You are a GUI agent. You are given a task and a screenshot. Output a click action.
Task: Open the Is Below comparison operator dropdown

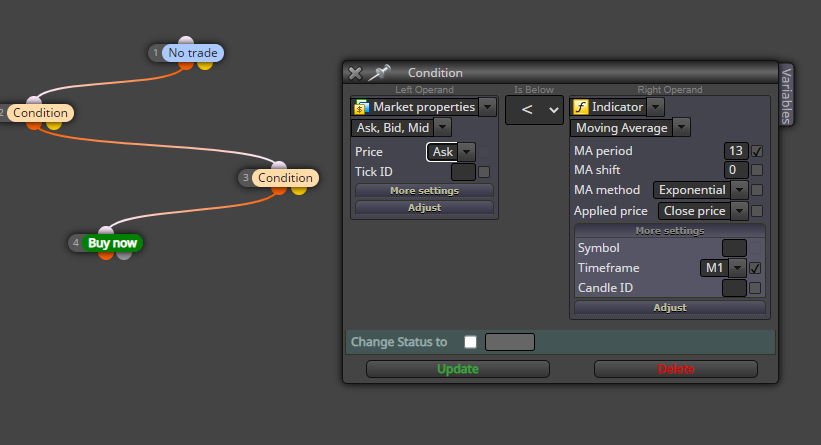click(x=534, y=109)
